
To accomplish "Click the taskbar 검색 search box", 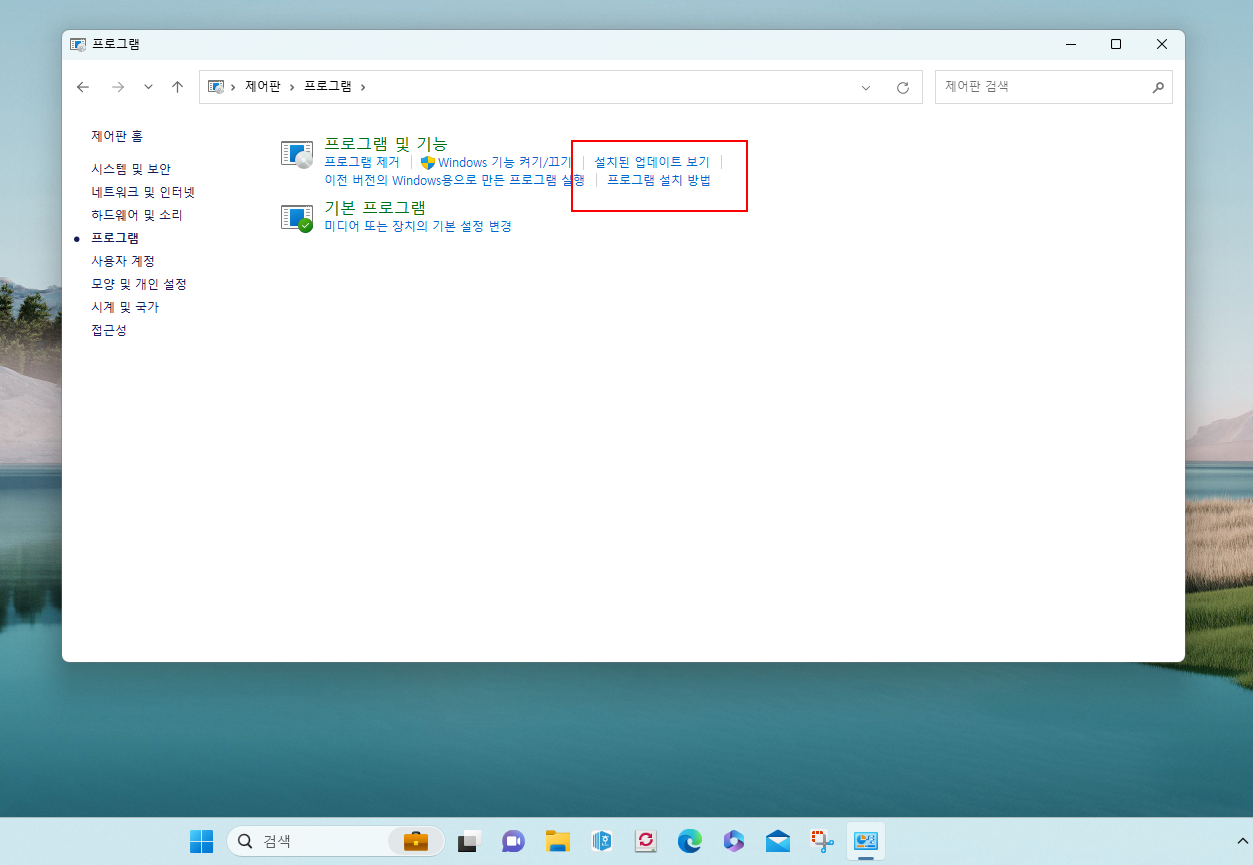I will coord(335,841).
